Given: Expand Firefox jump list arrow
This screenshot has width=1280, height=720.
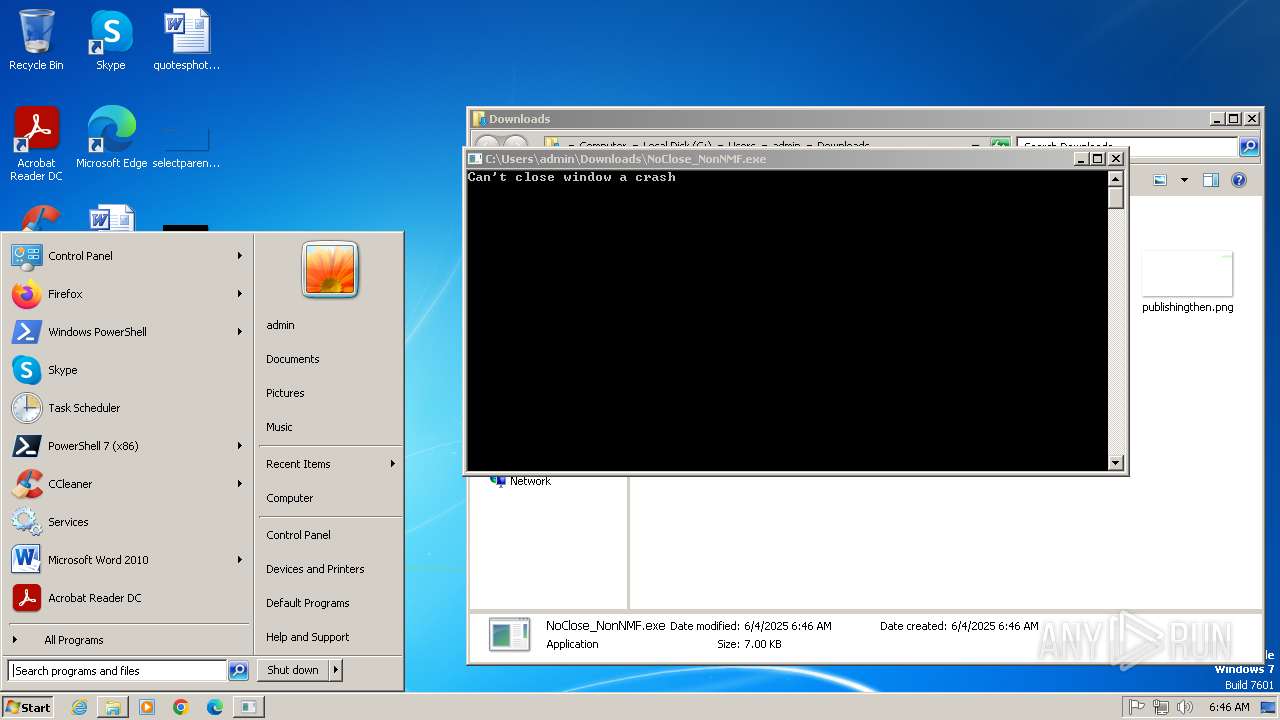Looking at the screenshot, I should 240,294.
